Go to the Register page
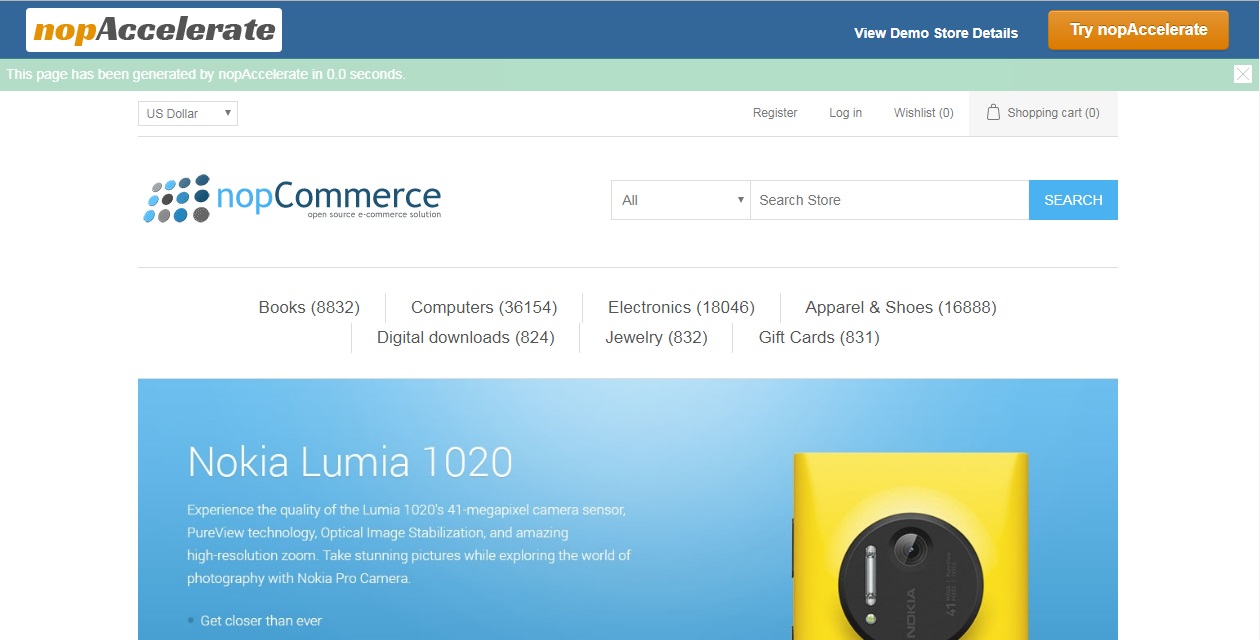 coord(775,113)
